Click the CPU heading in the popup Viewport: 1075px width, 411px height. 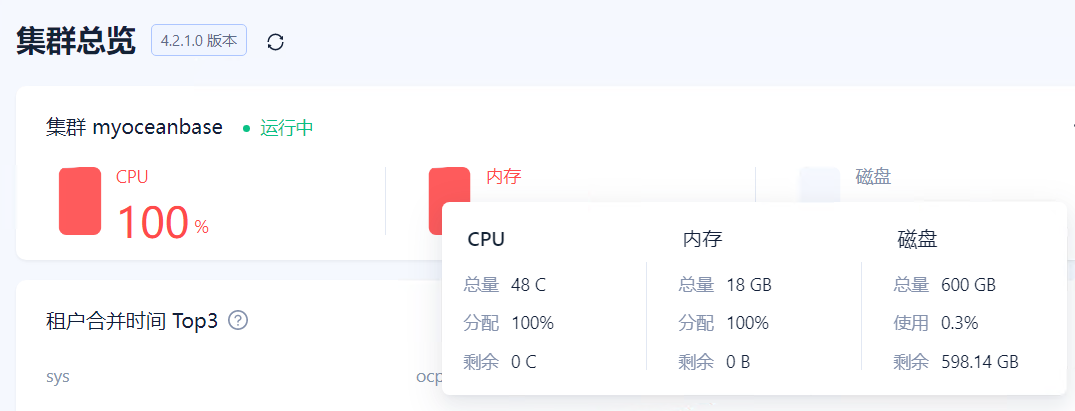click(486, 239)
